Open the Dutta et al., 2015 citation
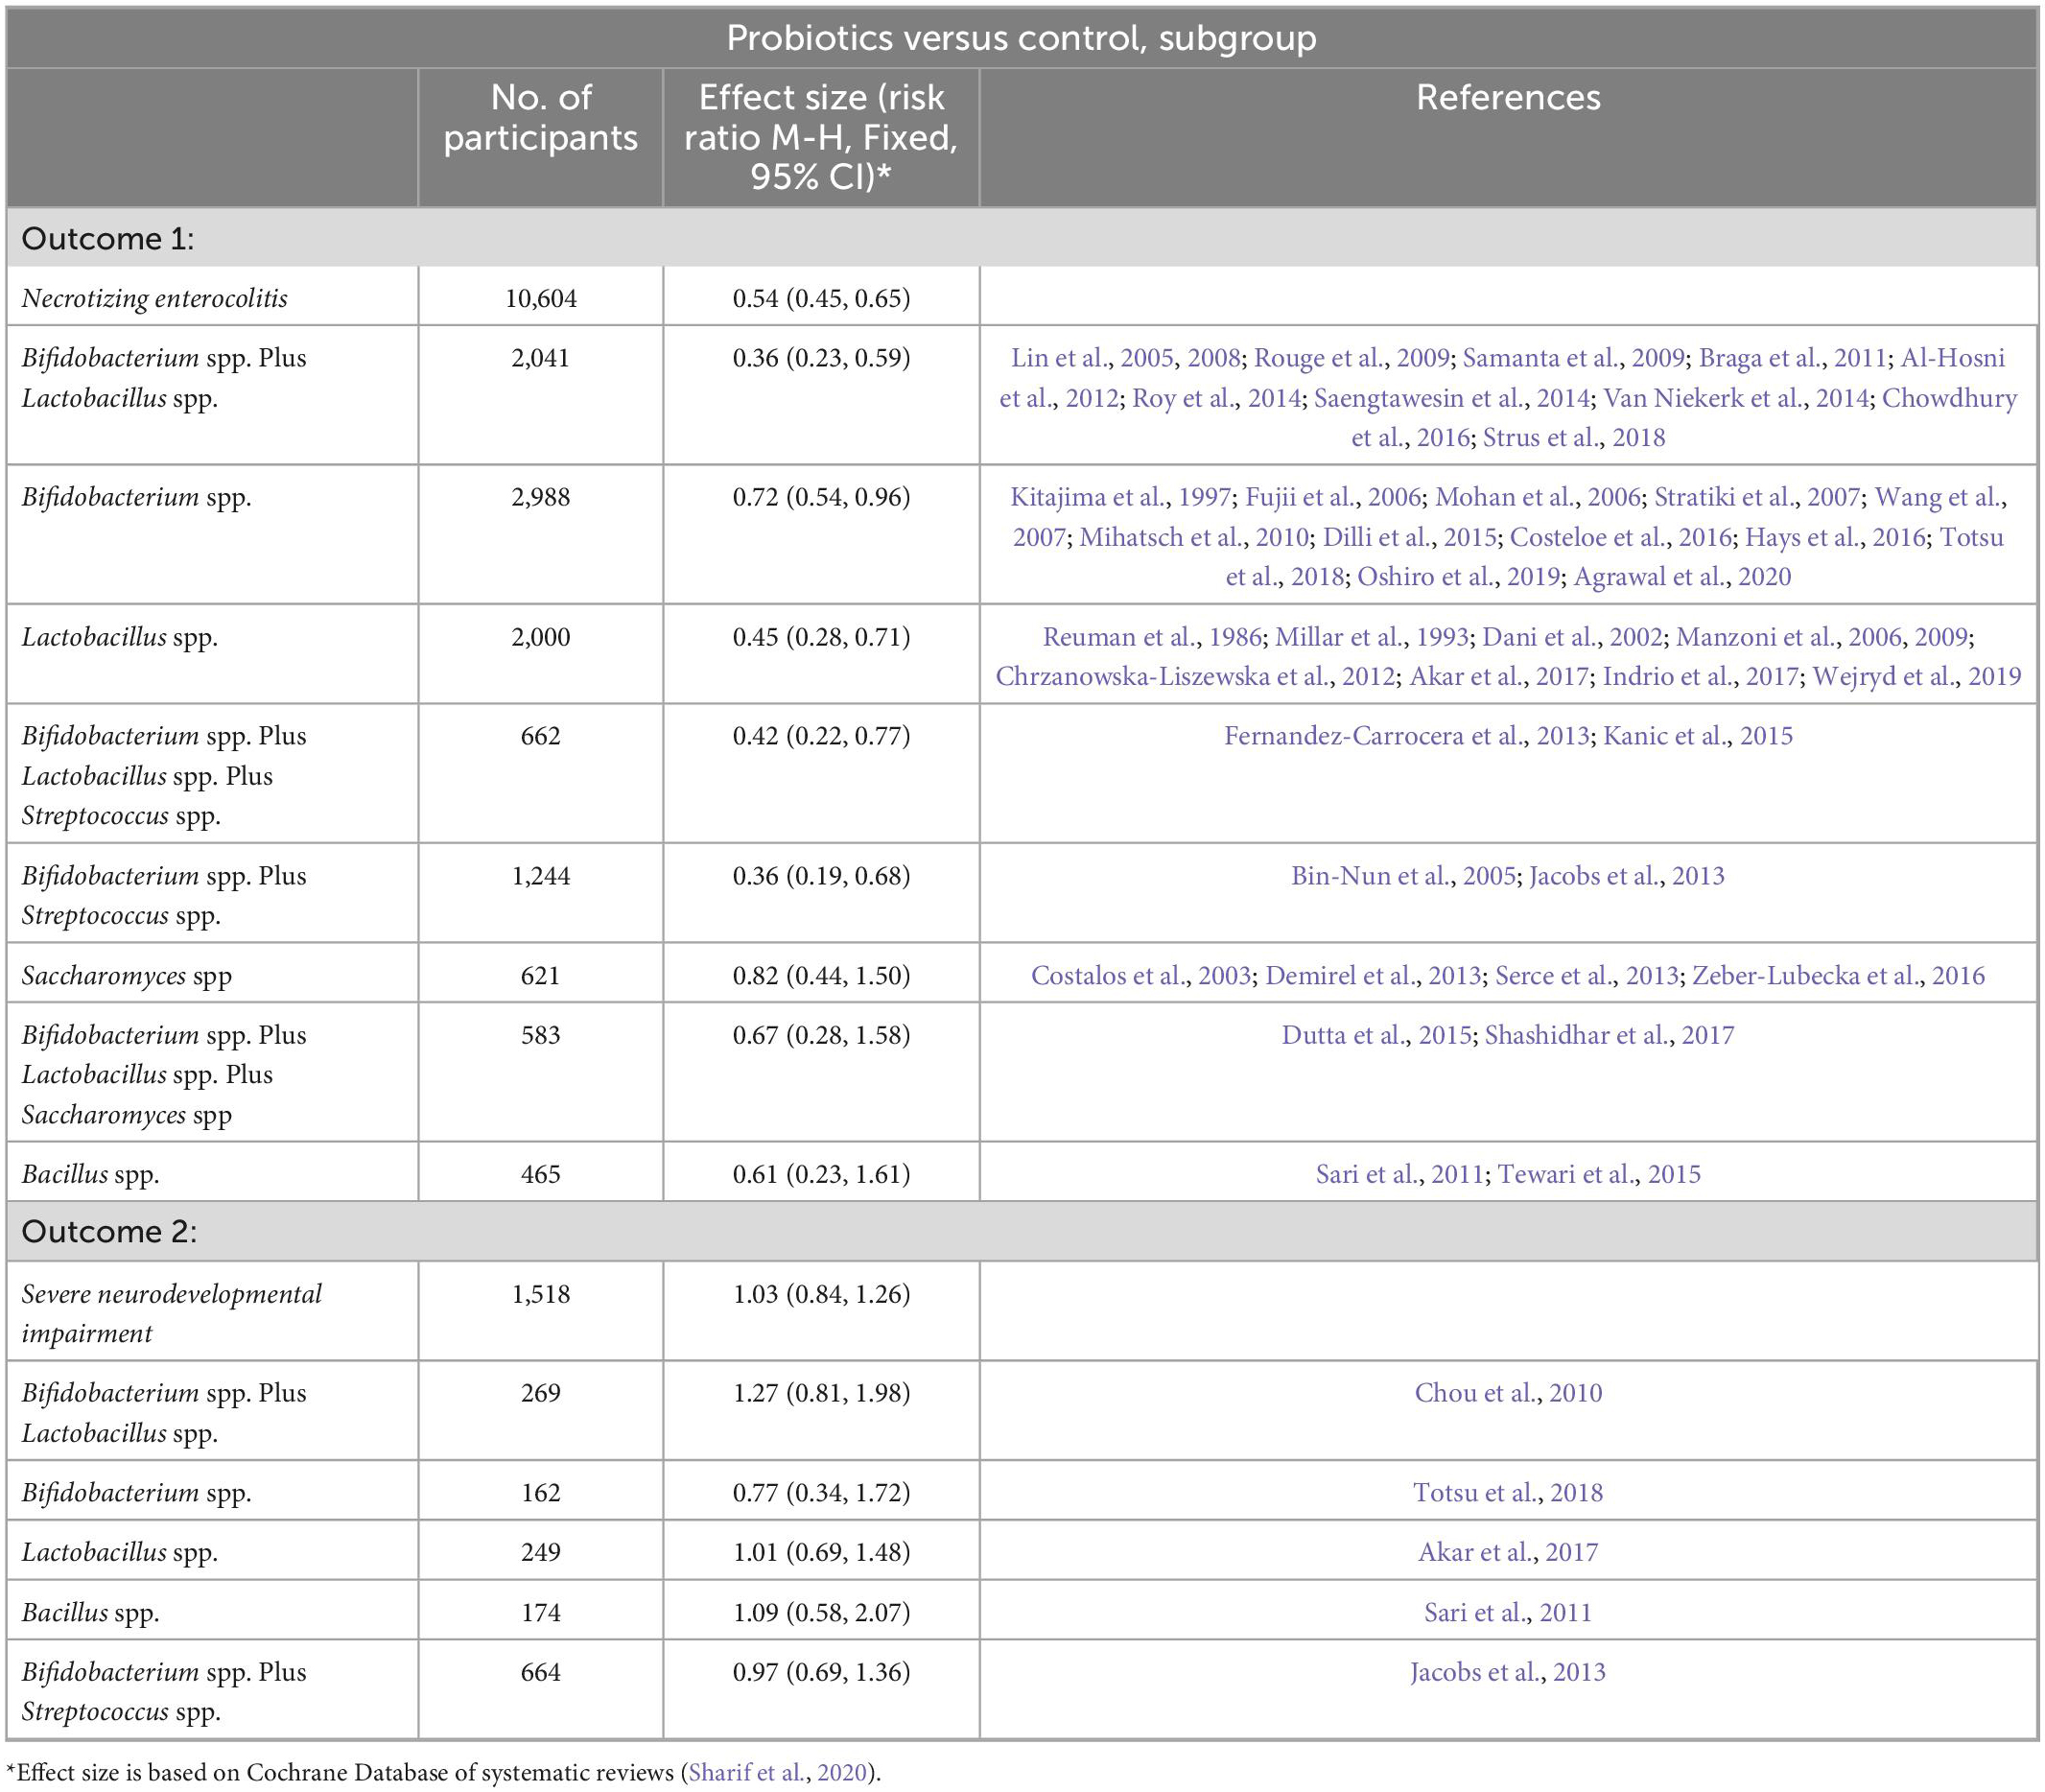Image resolution: width=2045 pixels, height=1792 pixels. 1376,1035
